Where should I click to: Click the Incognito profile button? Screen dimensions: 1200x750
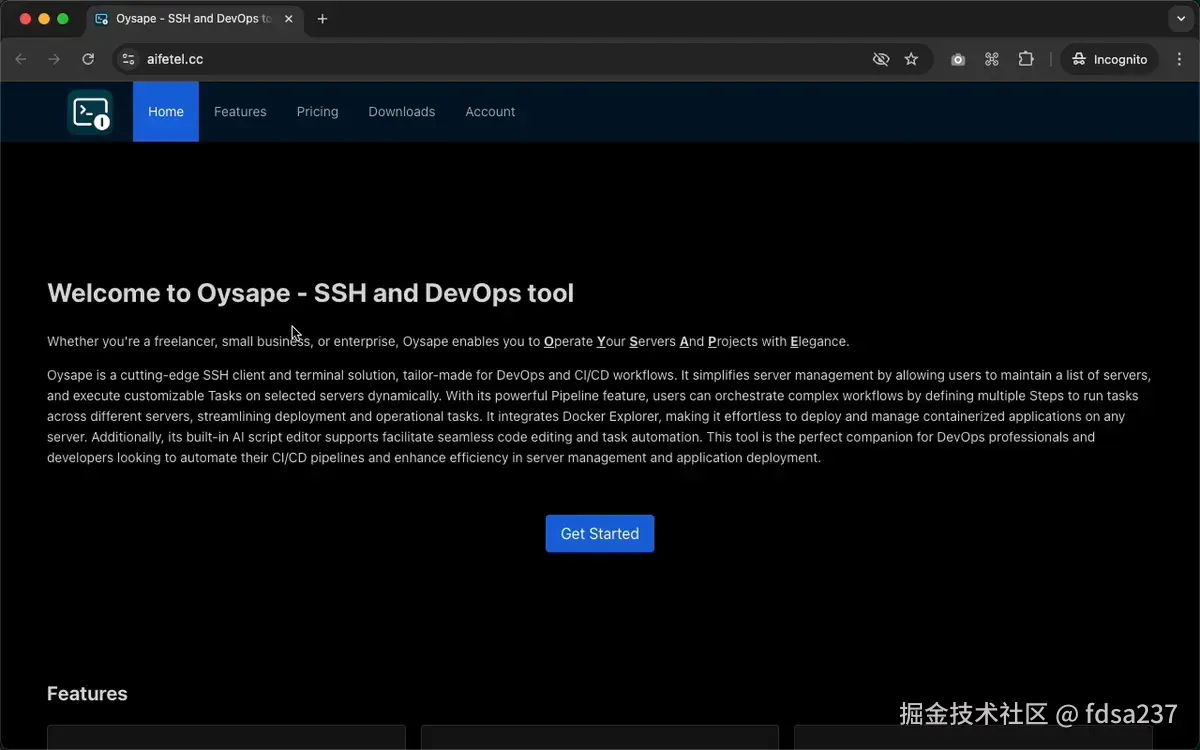pyautogui.click(x=1110, y=59)
